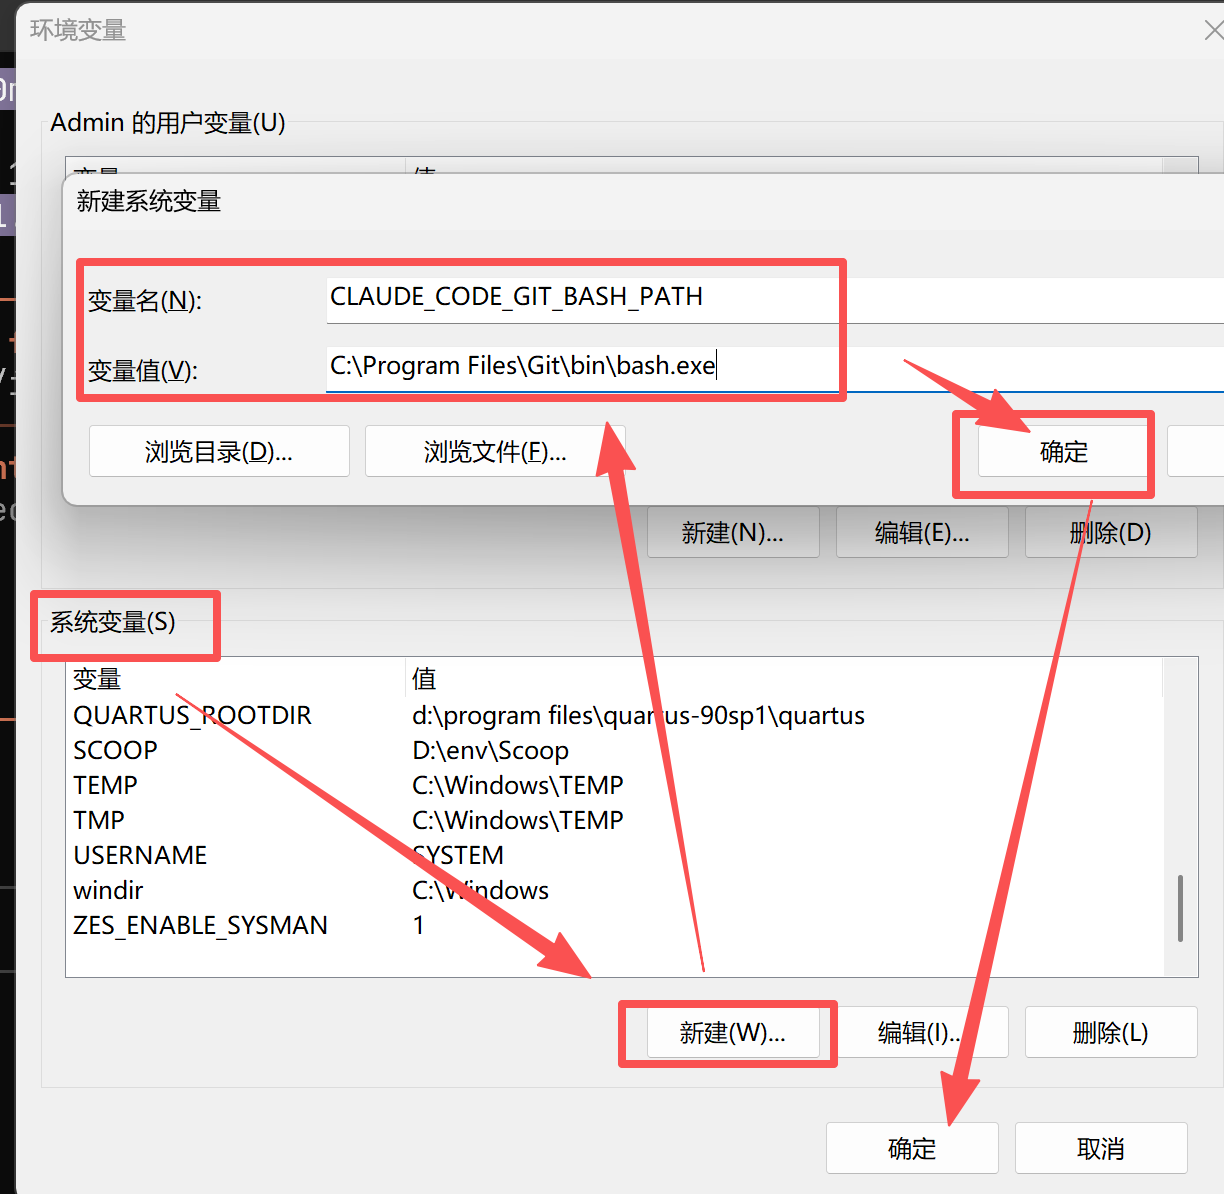Click the system variables list scrollbar
The image size is (1224, 1194).
1180,908
